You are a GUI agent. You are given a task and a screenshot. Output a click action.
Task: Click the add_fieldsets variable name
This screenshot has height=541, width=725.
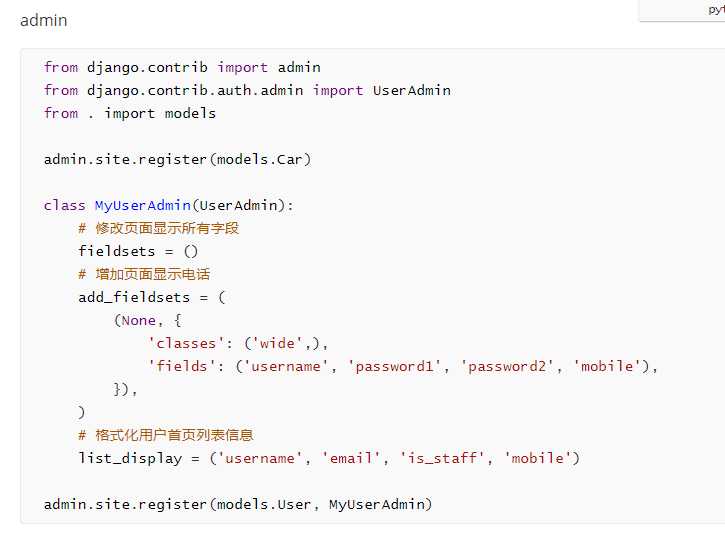(x=134, y=297)
